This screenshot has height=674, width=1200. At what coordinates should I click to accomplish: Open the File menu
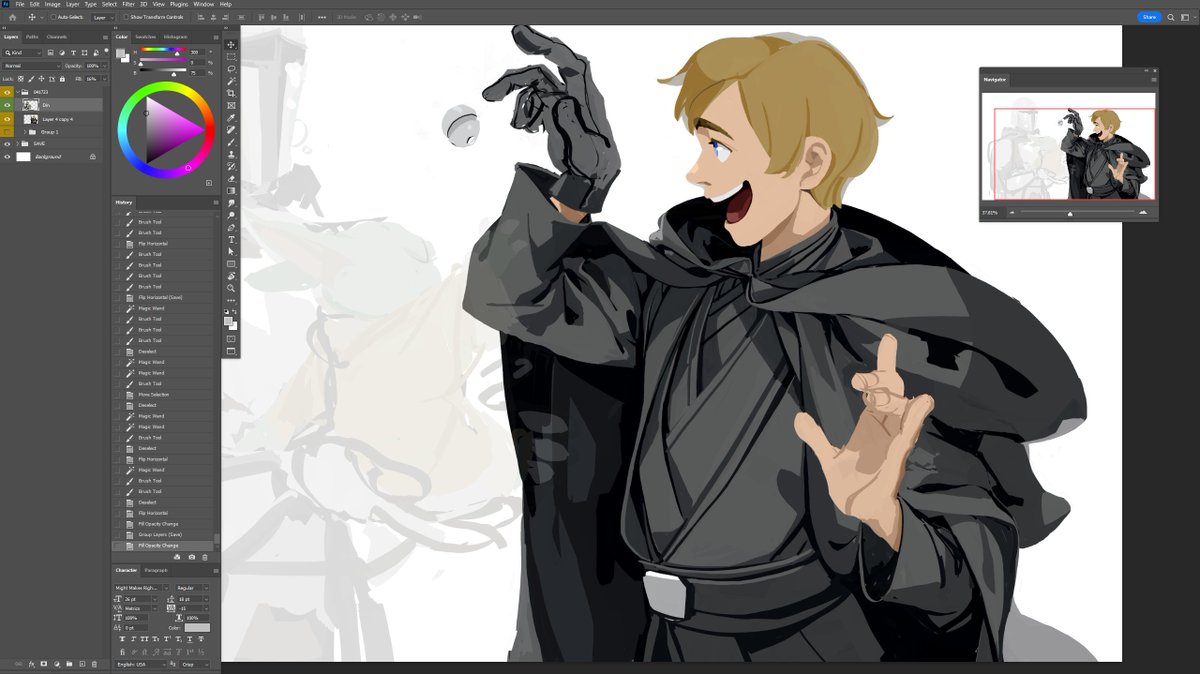[20, 4]
